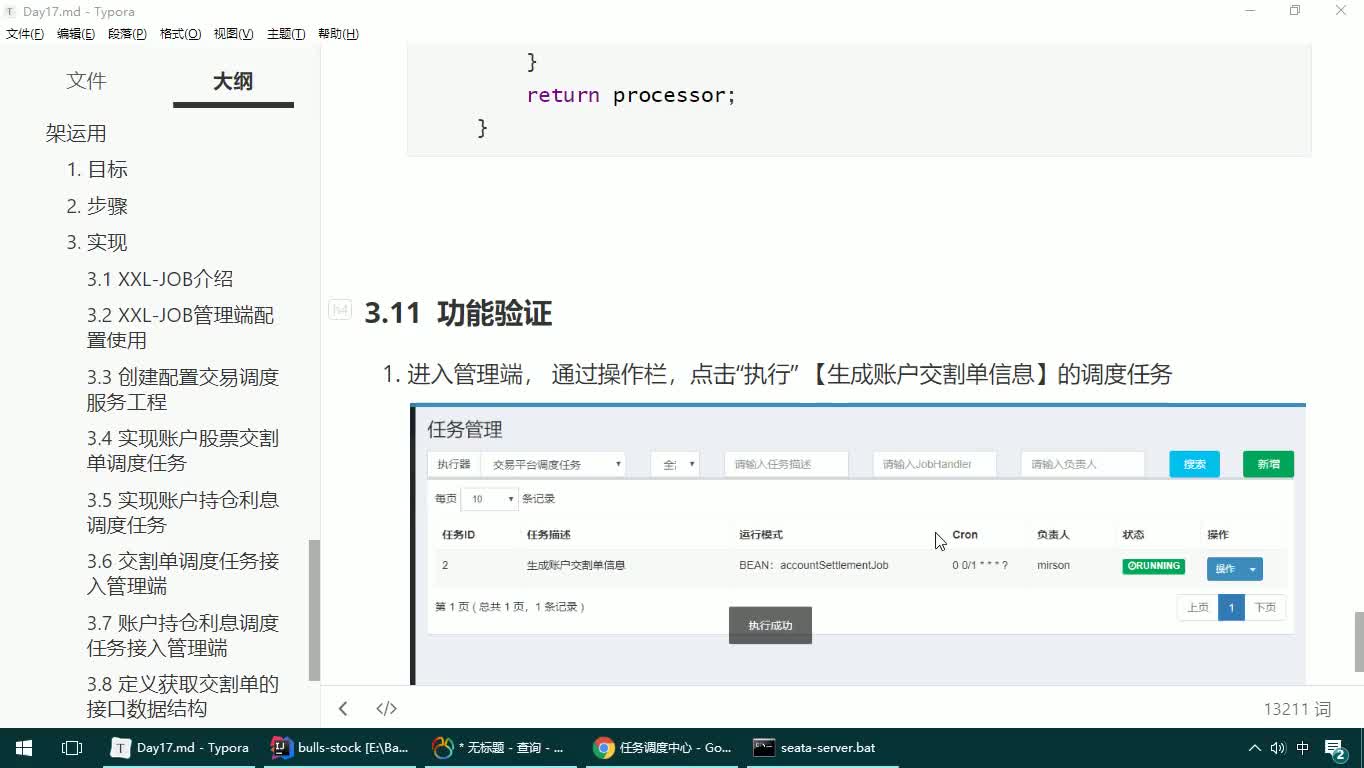
Task: Go to 3.5 实现账户持仓利息调度任务
Action: pos(183,512)
